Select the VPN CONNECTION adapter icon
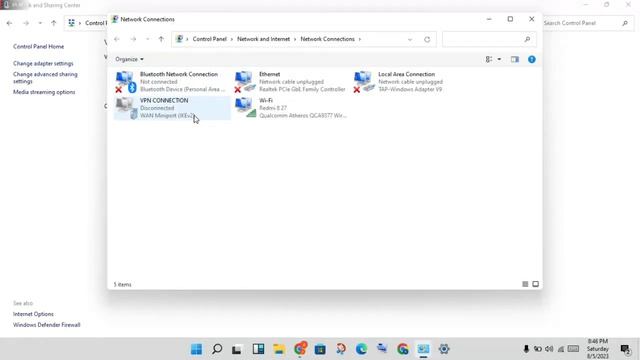Screen dimensions: 640x360 [126, 108]
